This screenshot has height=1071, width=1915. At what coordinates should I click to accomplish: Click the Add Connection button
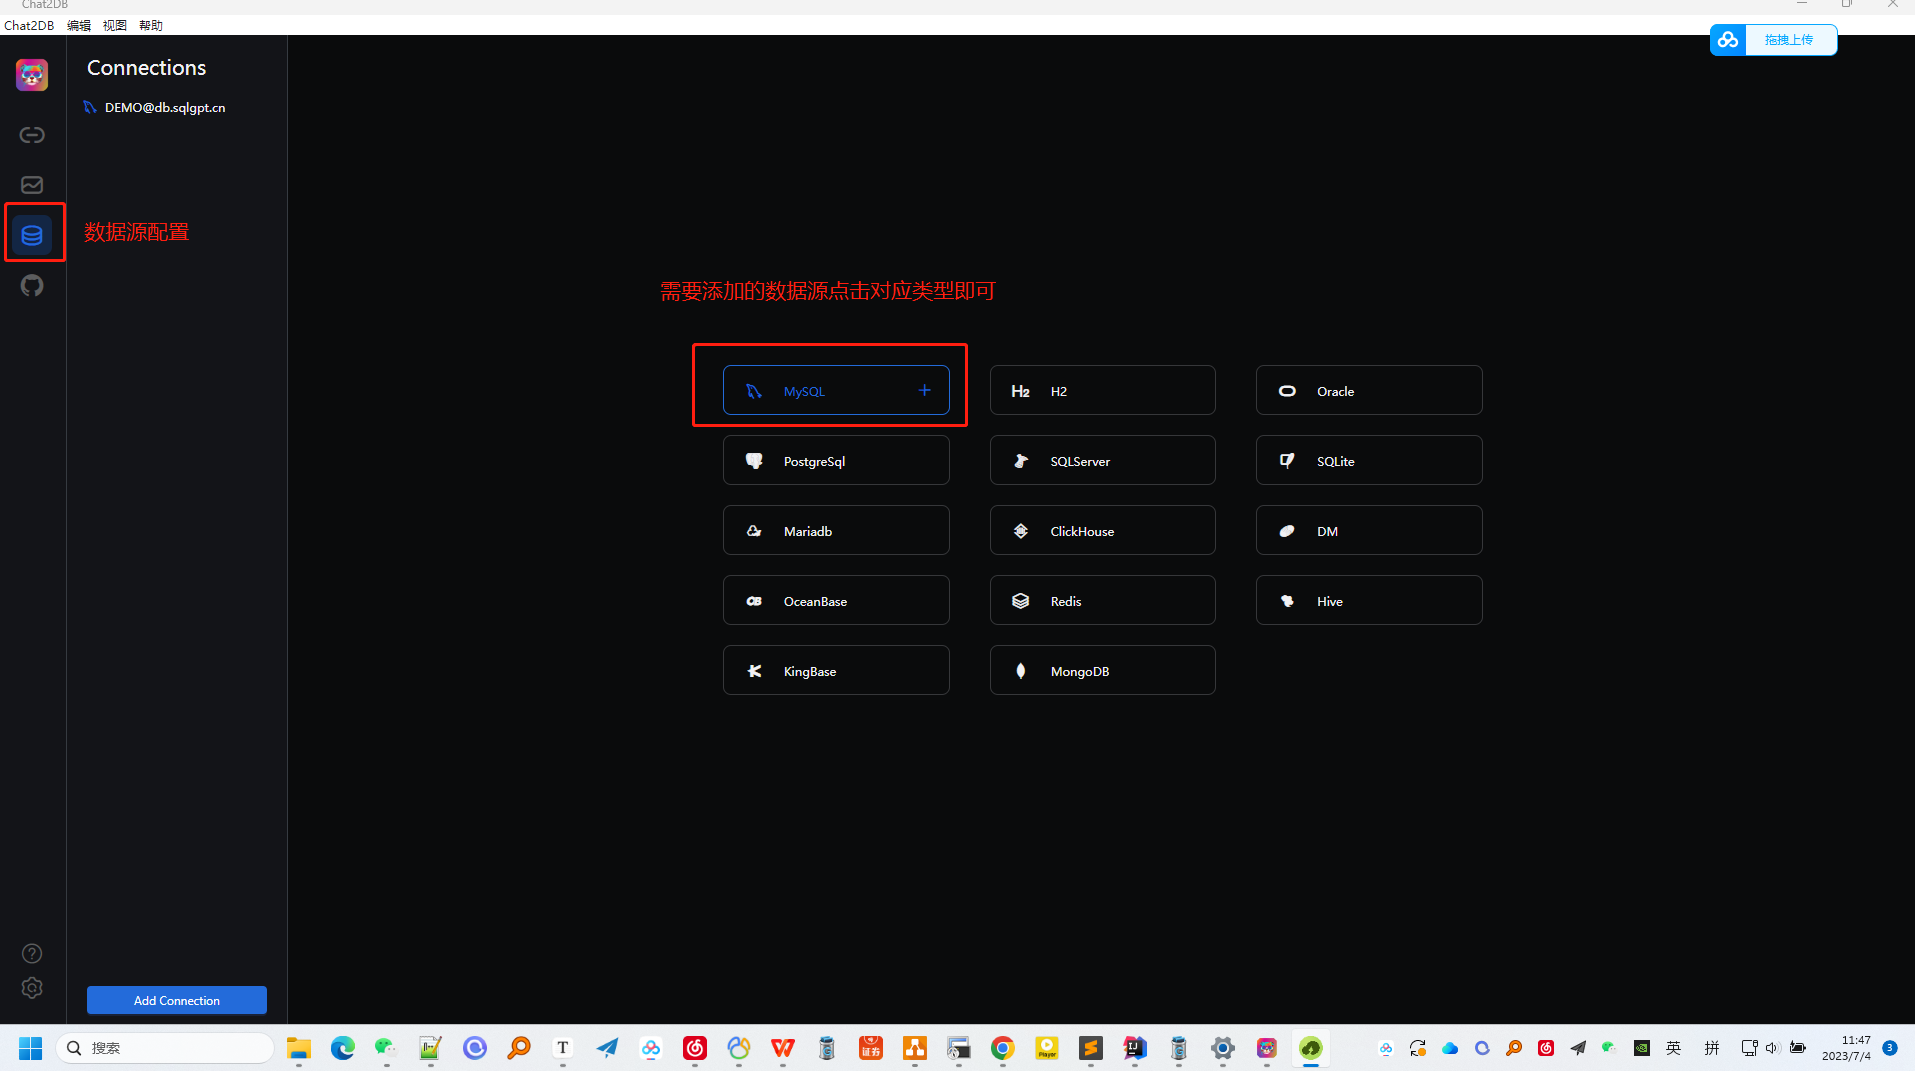[x=177, y=1000]
